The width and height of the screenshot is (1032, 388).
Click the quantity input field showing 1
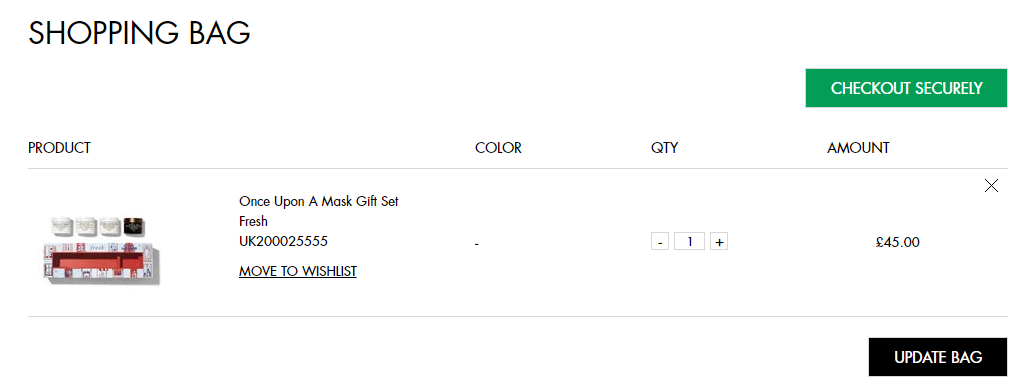690,242
